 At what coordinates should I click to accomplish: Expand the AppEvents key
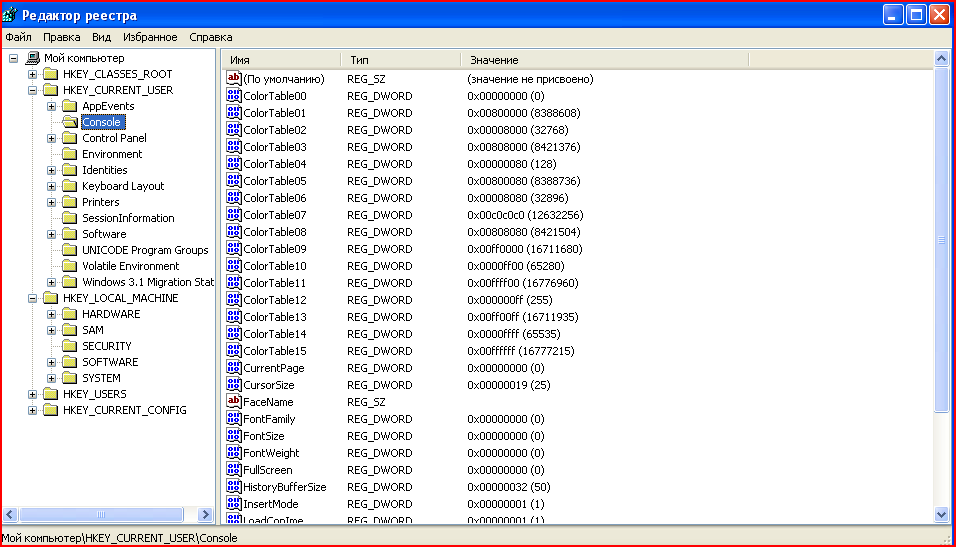click(x=52, y=106)
